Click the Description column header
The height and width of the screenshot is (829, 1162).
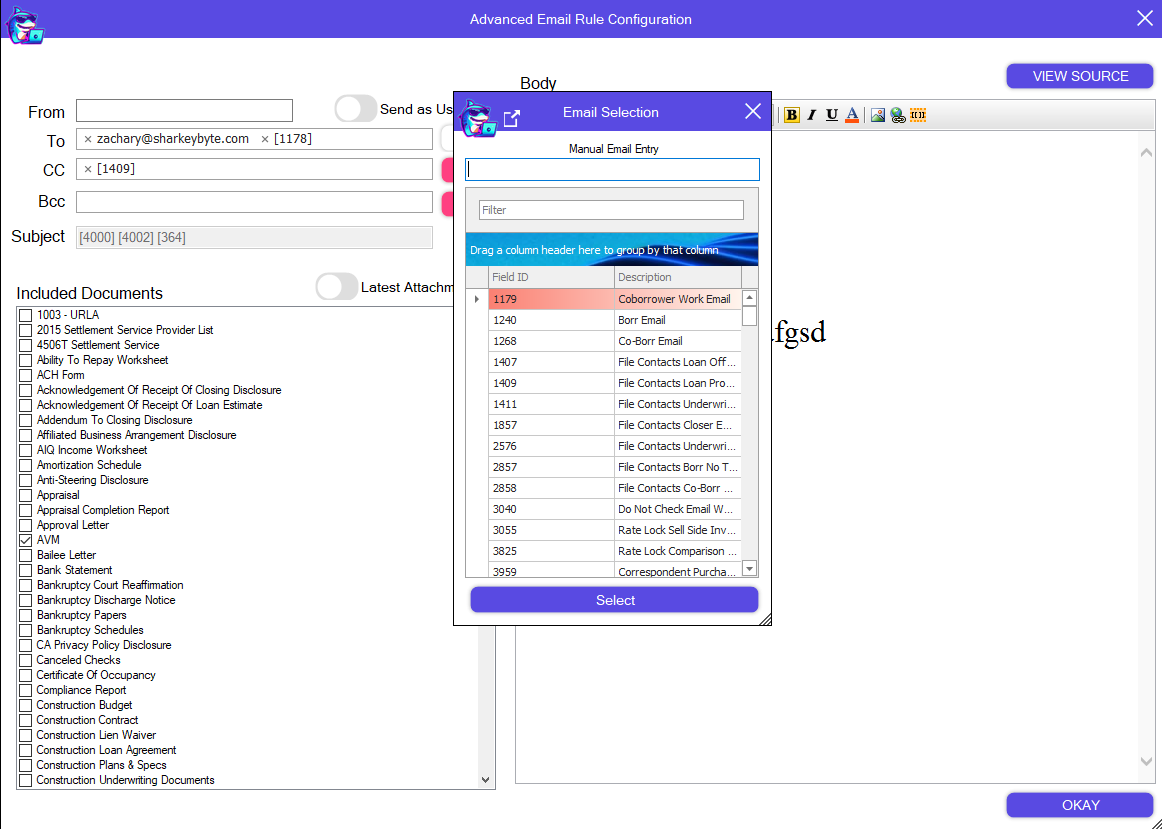click(x=677, y=277)
